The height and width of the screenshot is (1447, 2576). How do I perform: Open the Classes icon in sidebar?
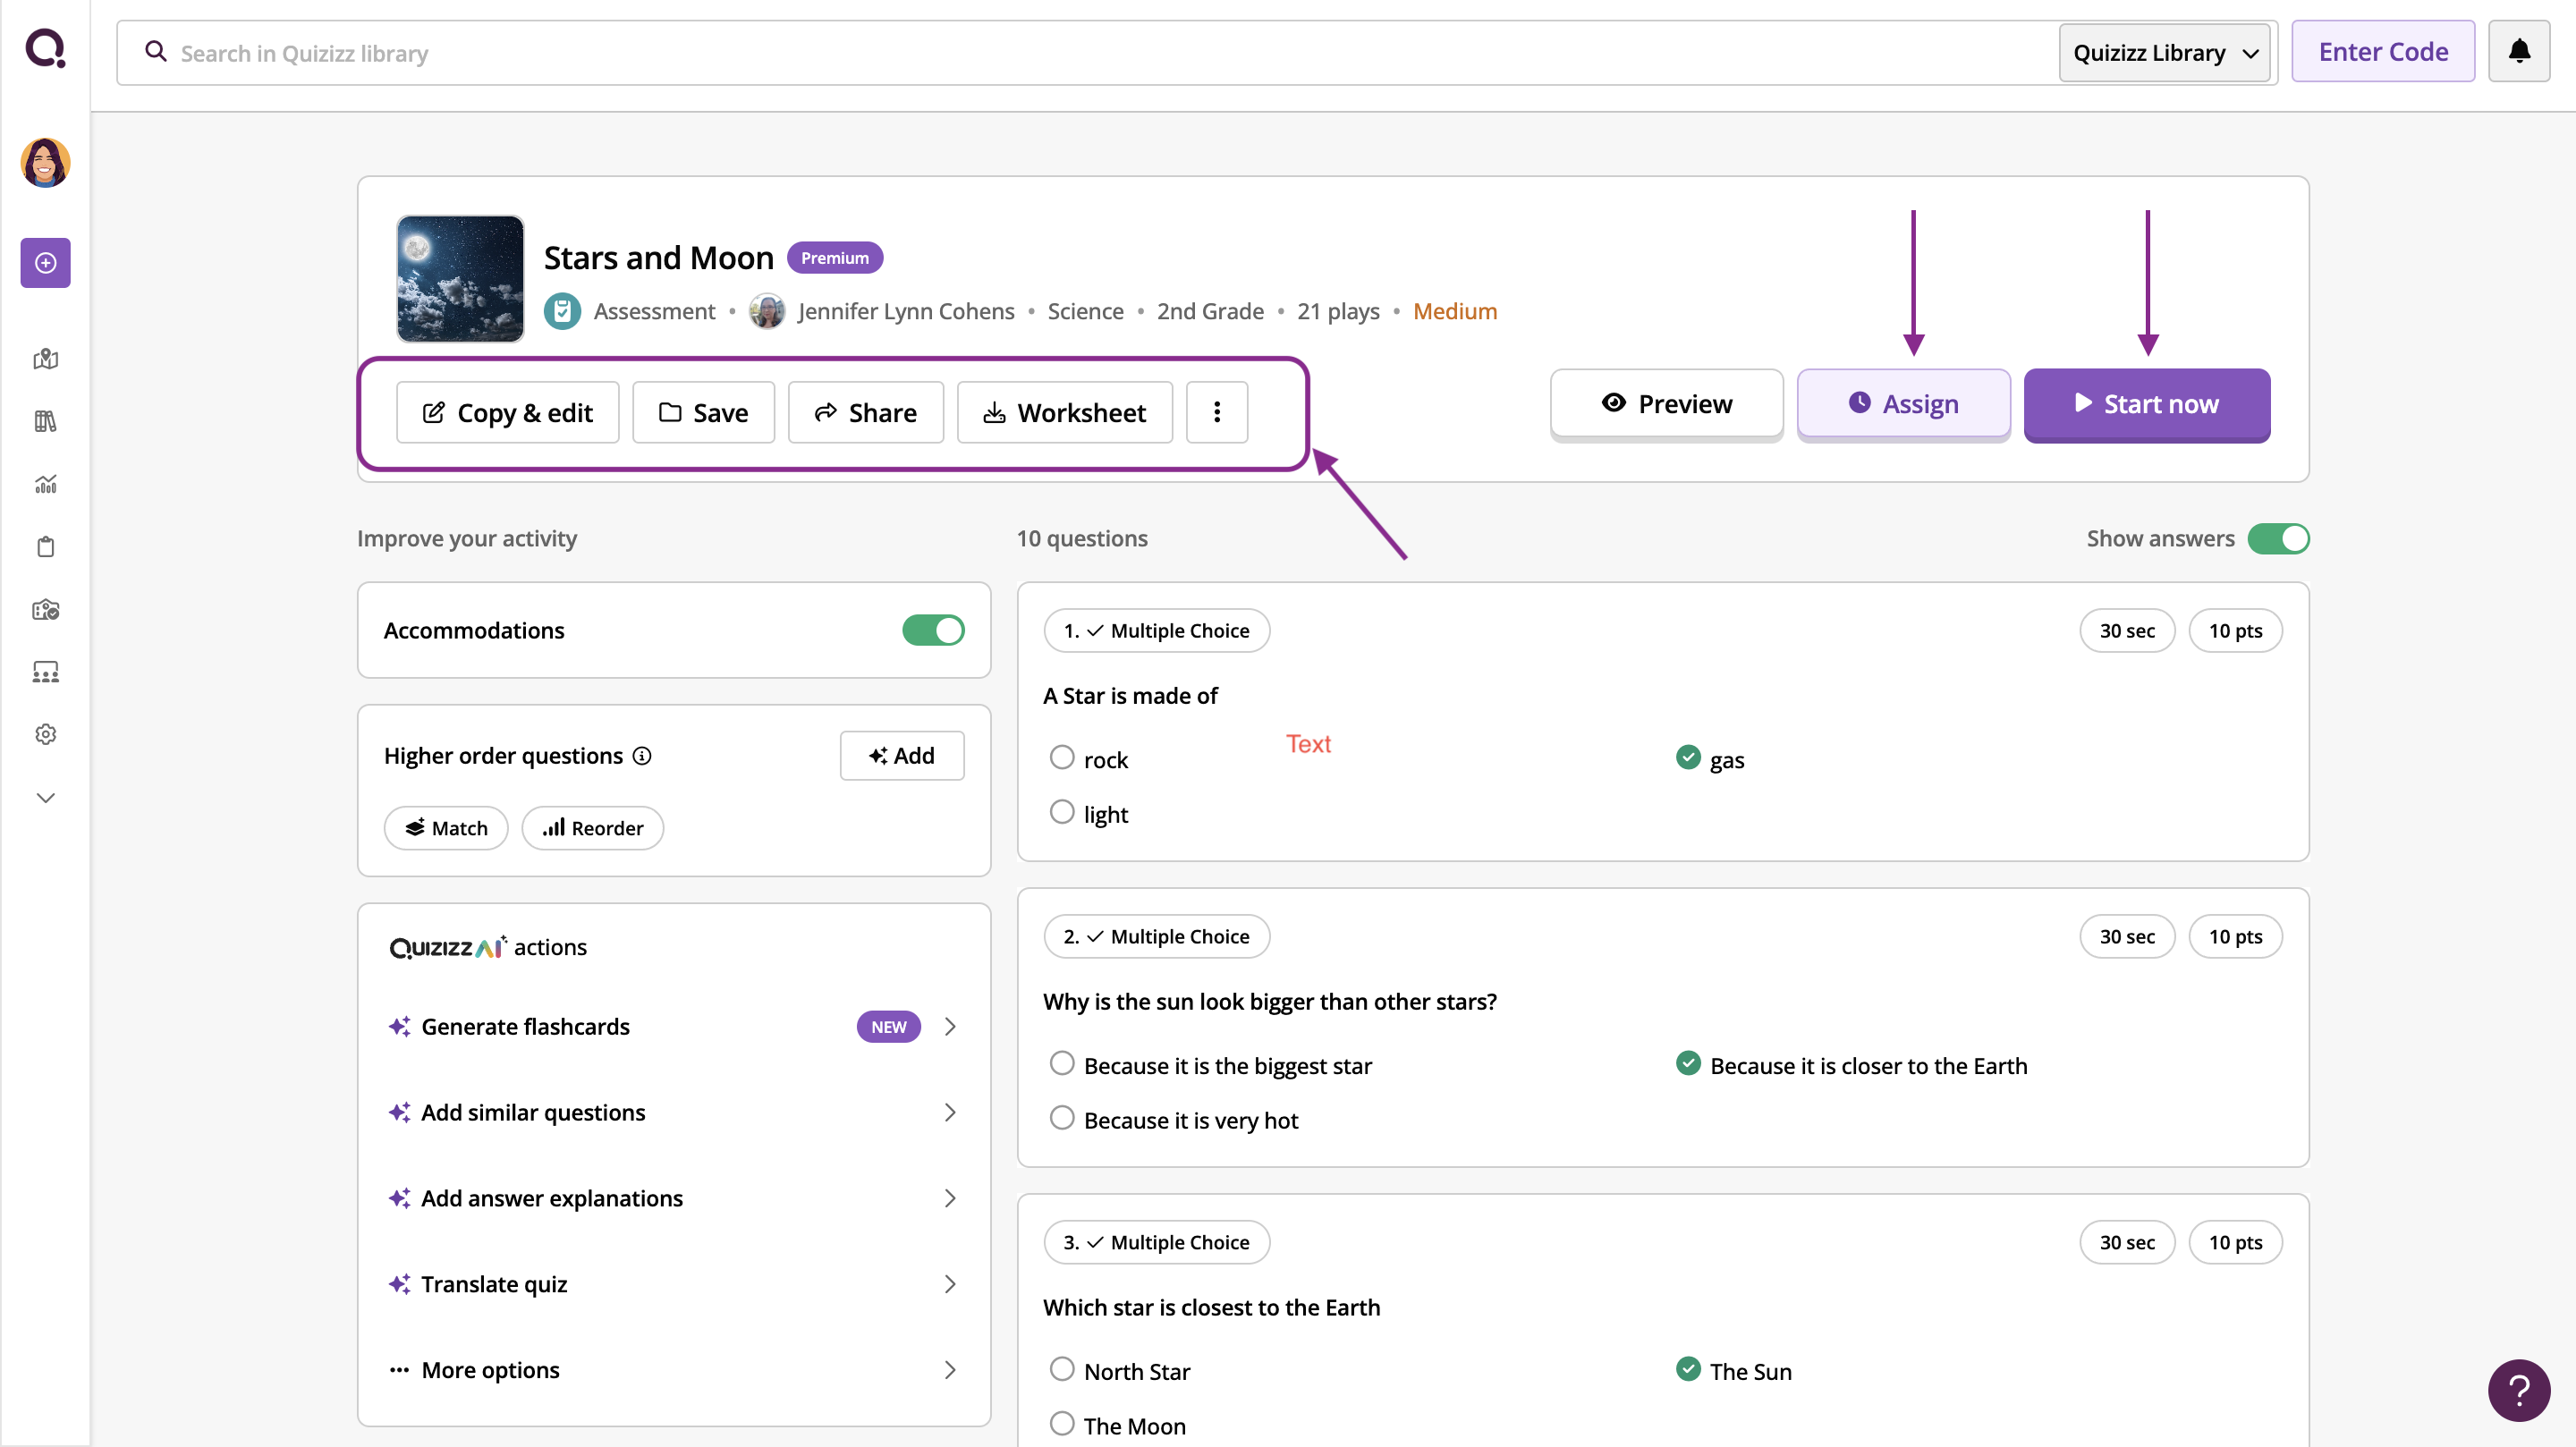[x=45, y=672]
